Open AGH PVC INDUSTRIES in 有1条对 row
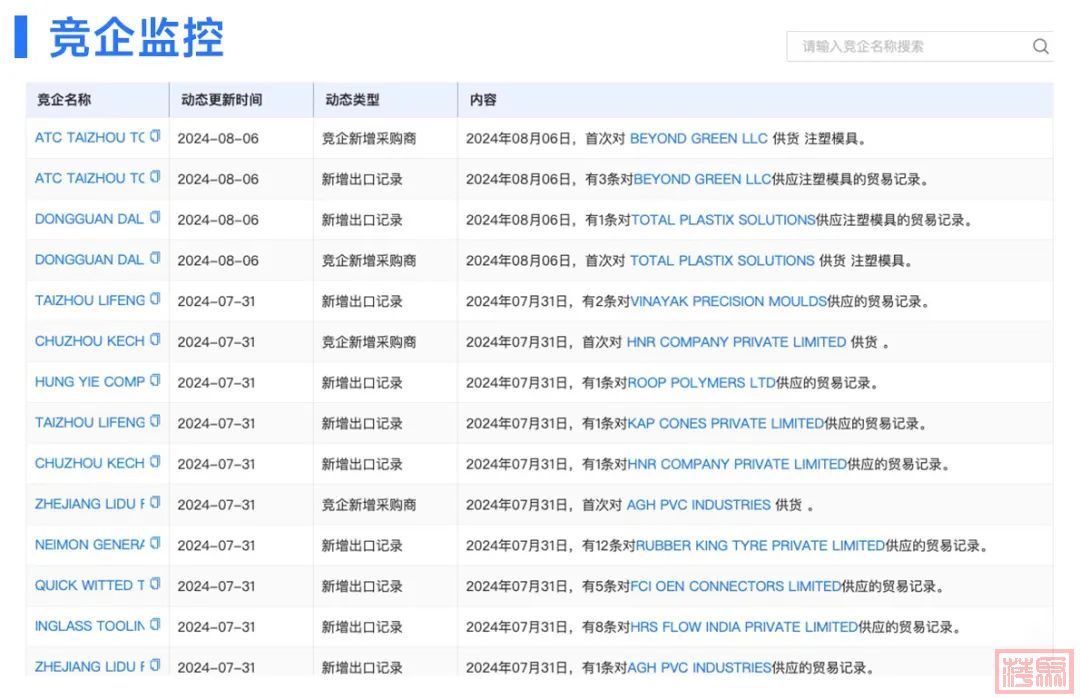The image size is (1080, 699). click(699, 667)
